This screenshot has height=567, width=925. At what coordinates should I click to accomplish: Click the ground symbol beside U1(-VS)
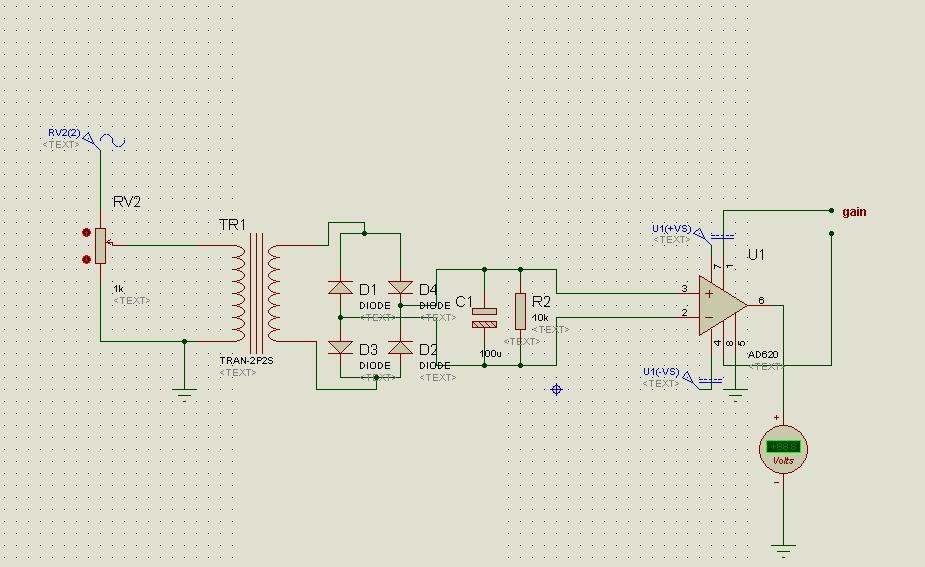point(735,395)
